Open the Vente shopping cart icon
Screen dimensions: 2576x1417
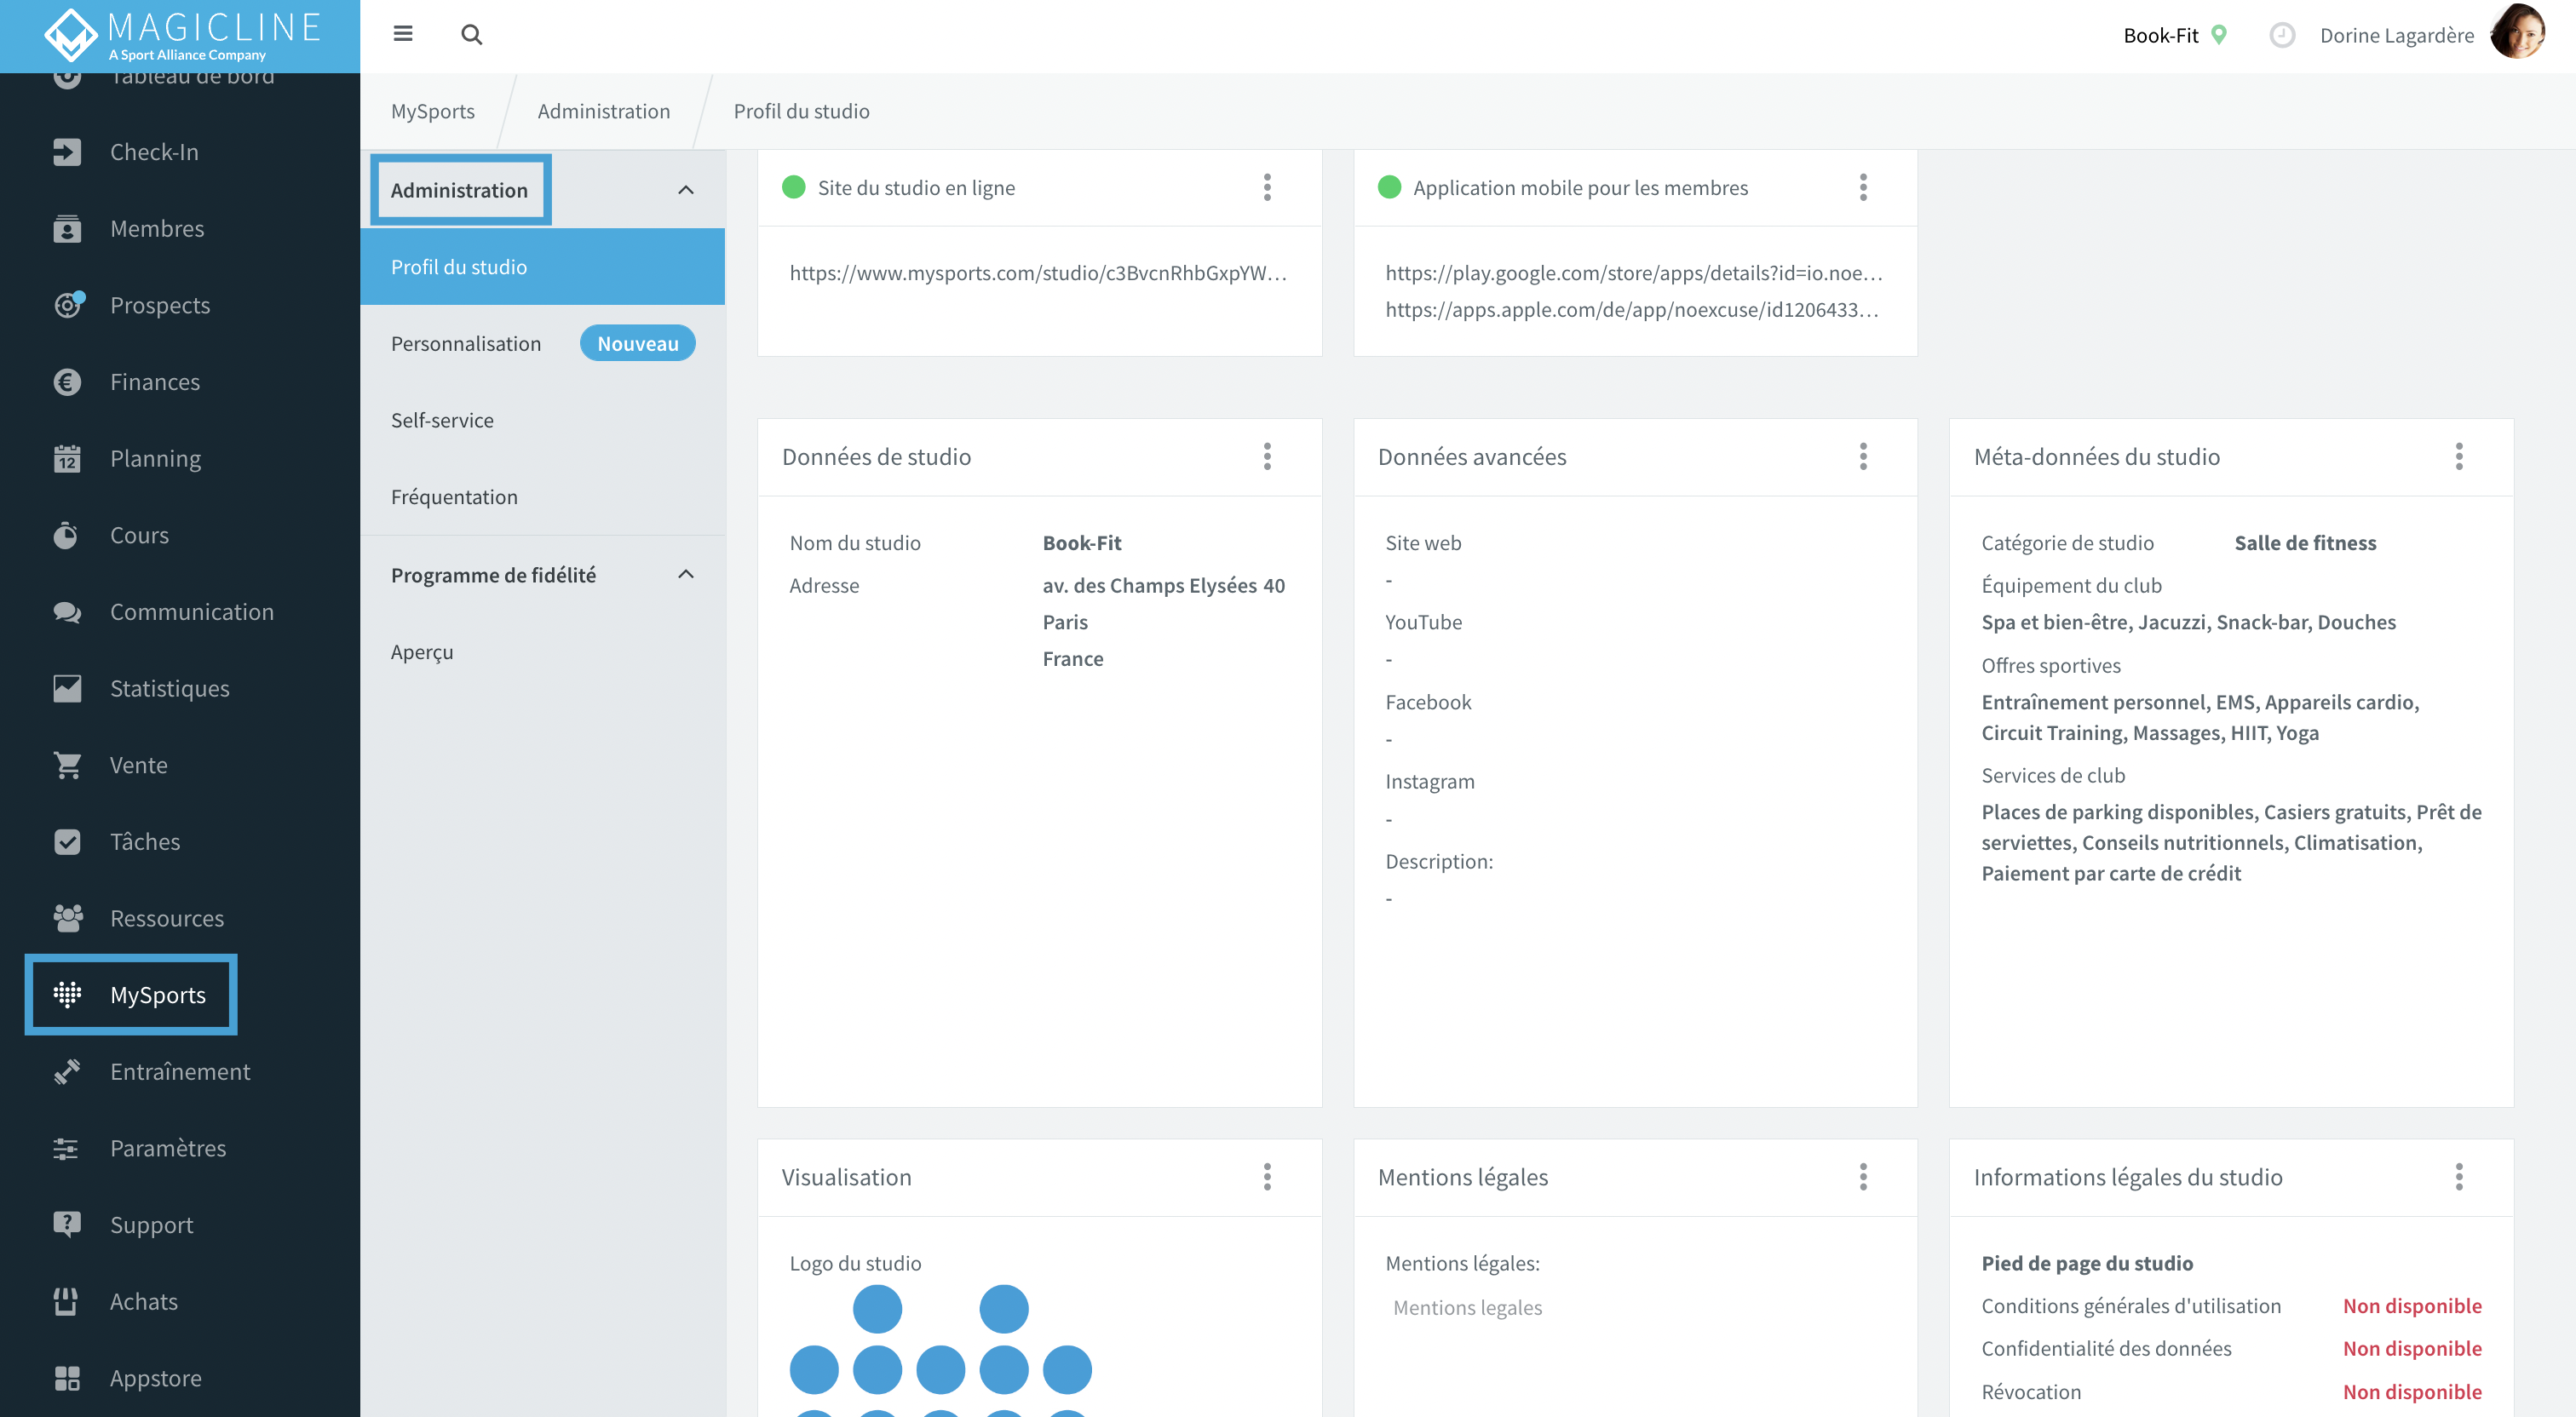67,765
